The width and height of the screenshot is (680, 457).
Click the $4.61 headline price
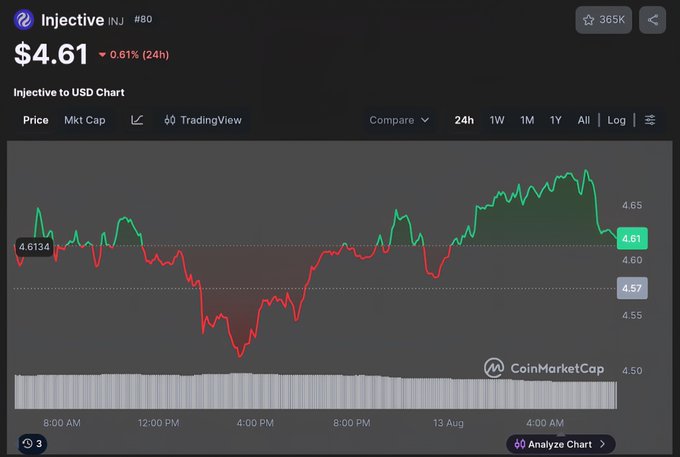pos(51,54)
